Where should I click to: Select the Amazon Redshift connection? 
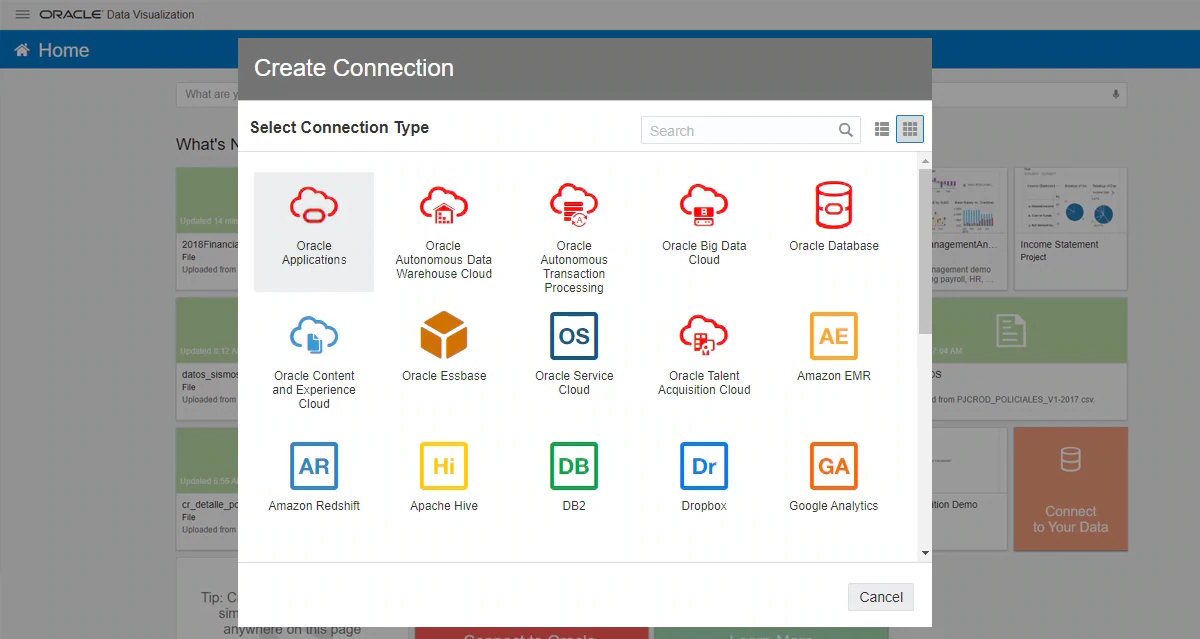314,467
